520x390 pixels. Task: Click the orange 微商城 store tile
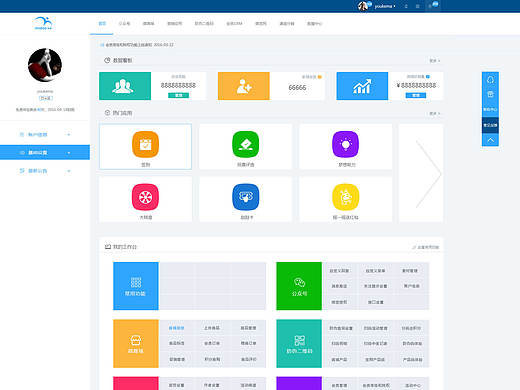point(136,344)
